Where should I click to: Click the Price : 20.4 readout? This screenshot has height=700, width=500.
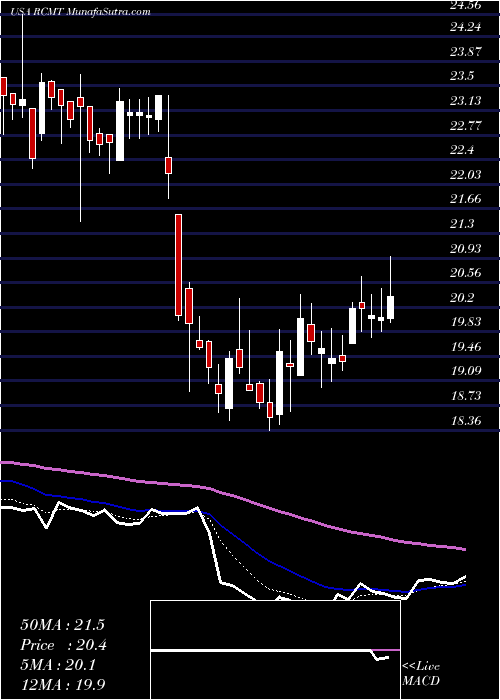click(63, 645)
